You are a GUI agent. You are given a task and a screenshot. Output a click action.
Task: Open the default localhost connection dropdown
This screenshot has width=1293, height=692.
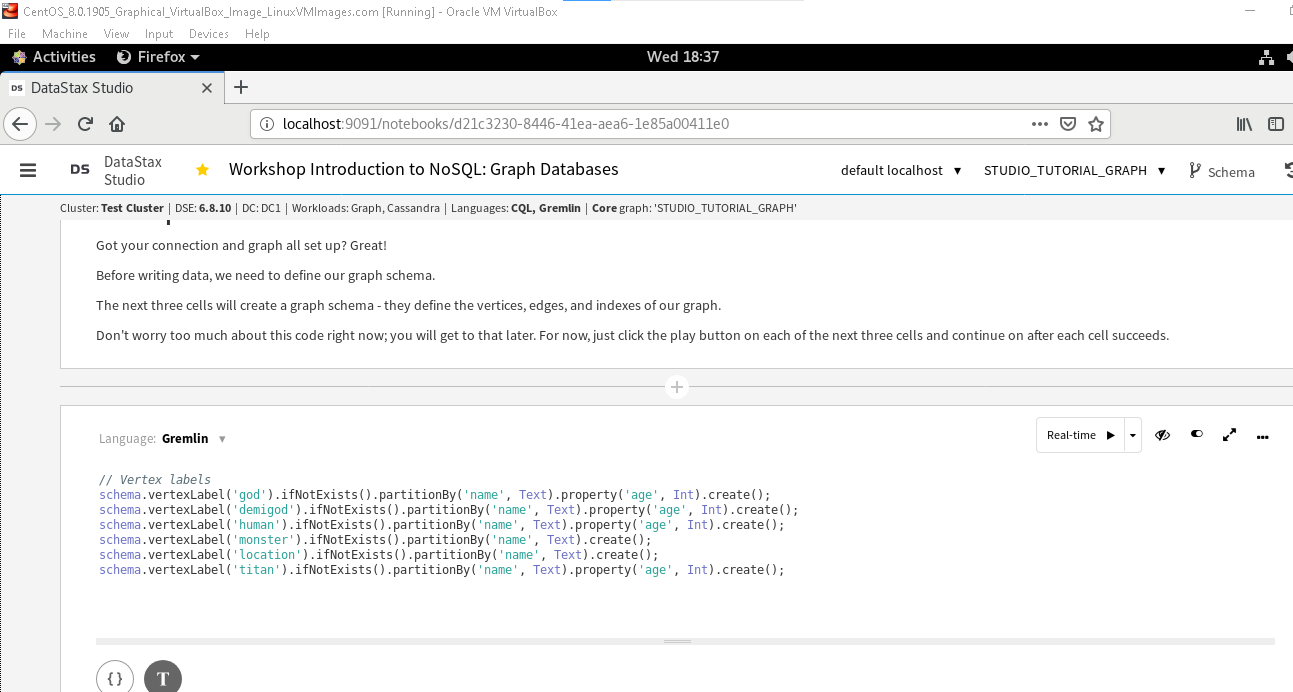tap(899, 170)
